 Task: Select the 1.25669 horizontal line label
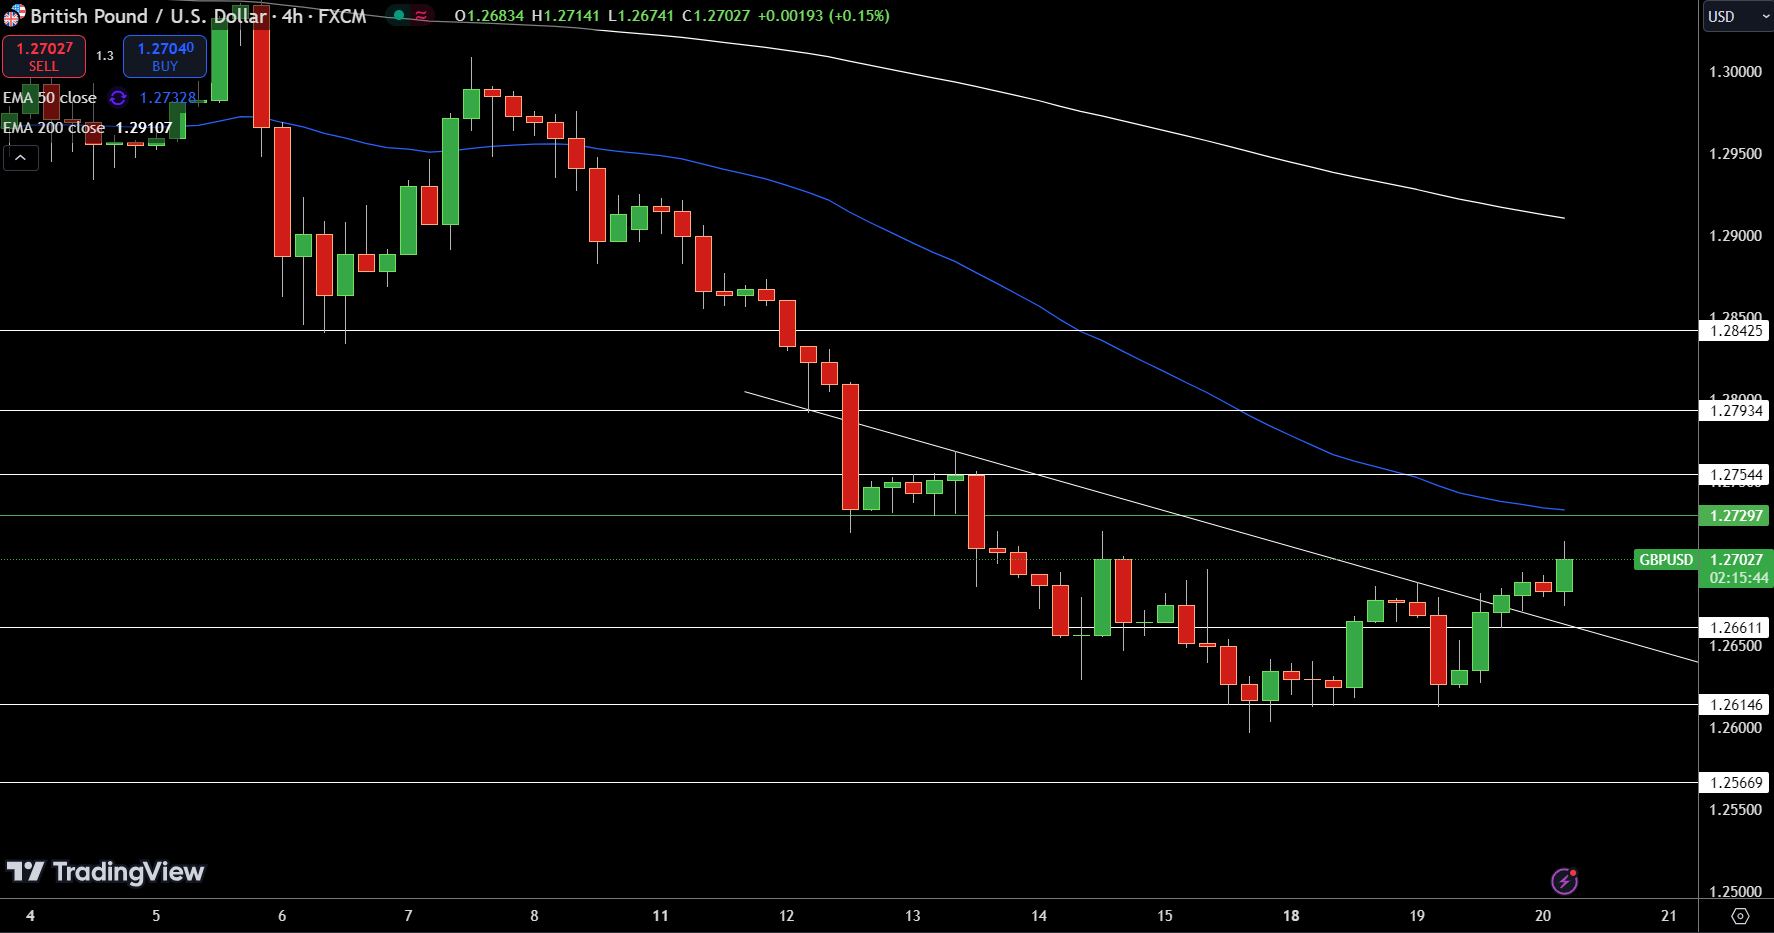(x=1736, y=783)
